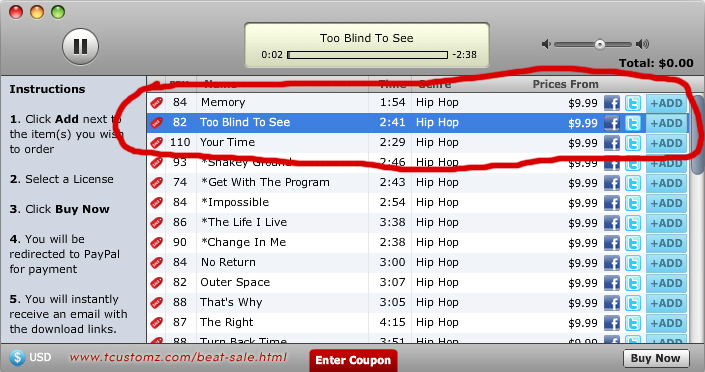The image size is (705, 372).
Task: Change currency with the USD dollar icon
Action: [17, 358]
